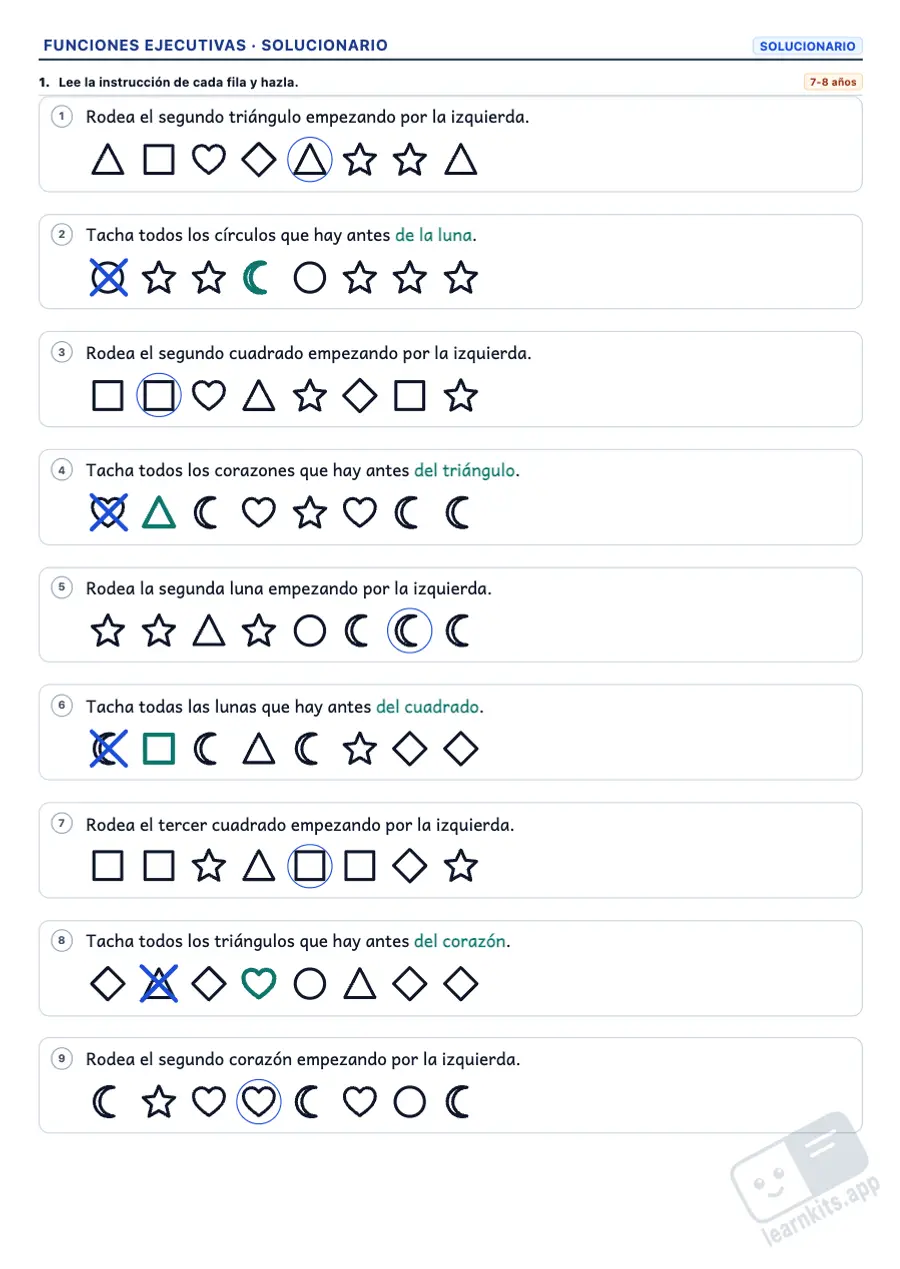900x1269 pixels.
Task: Click the circled triangle in row 1
Action: tap(310, 160)
